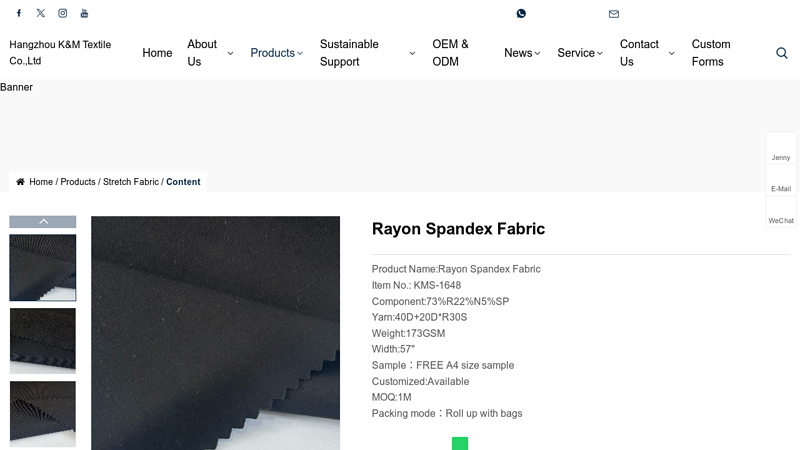
Task: Click the 'MOQ:1M' text
Action: (391, 397)
